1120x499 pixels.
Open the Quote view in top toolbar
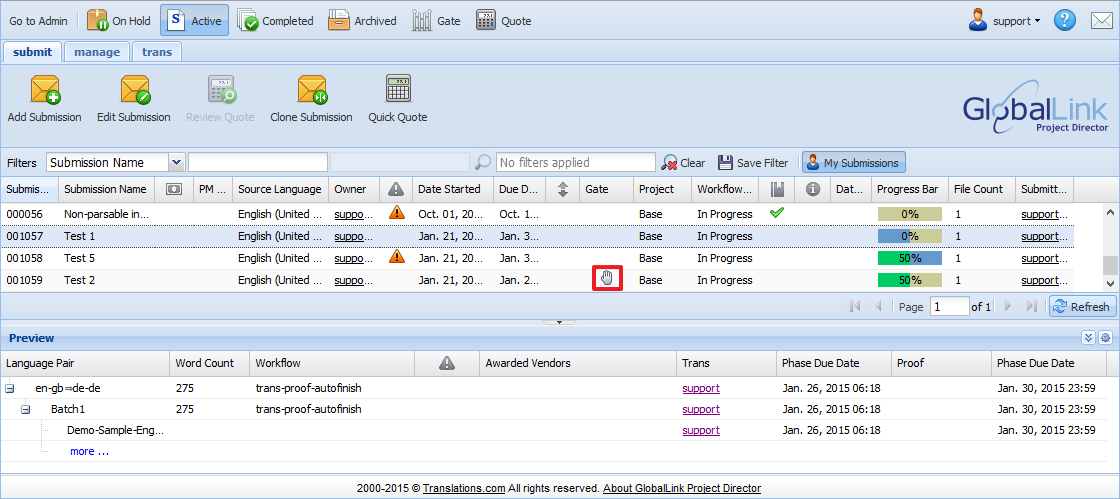[504, 21]
